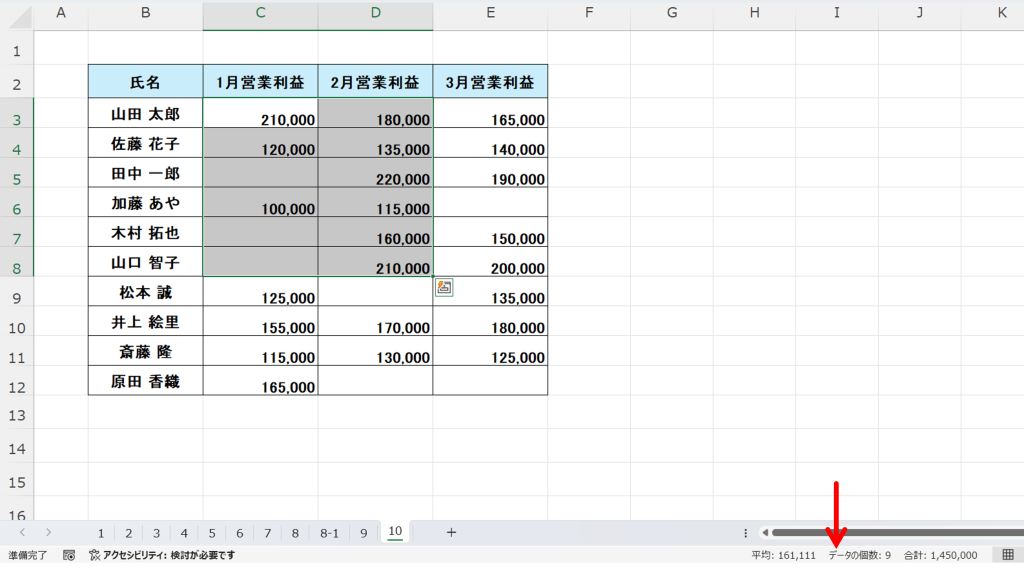Open sheet tab 8-1
This screenshot has height=571, width=1024.
[x=329, y=532]
